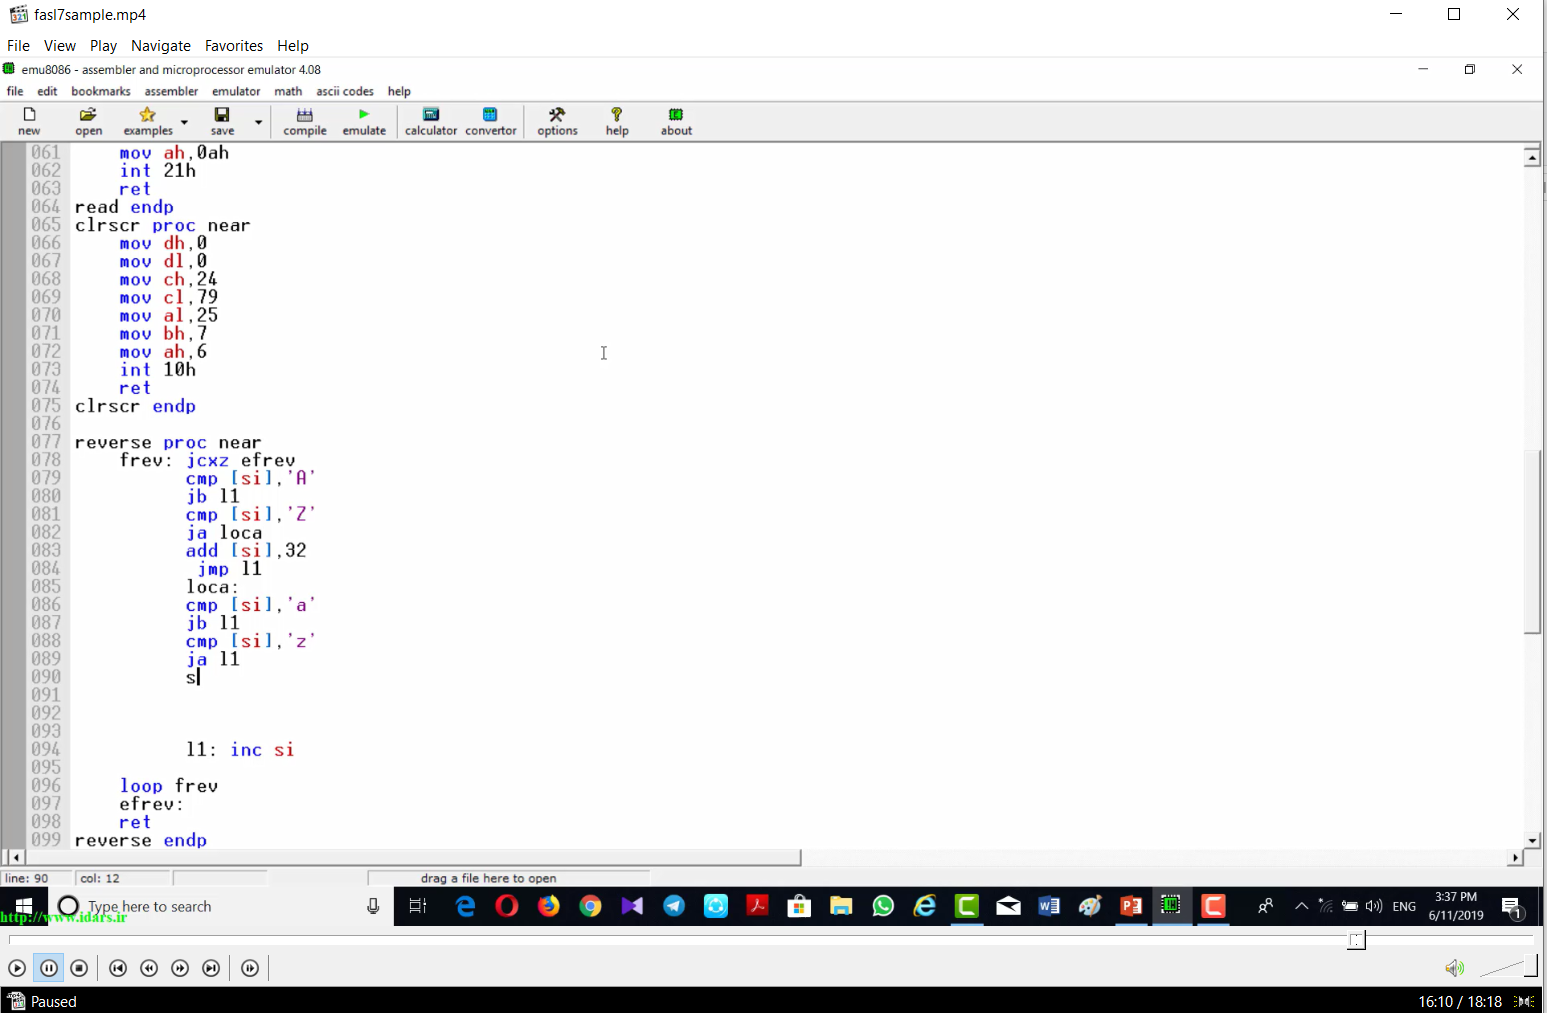Start emulation with the emulate button

click(364, 121)
